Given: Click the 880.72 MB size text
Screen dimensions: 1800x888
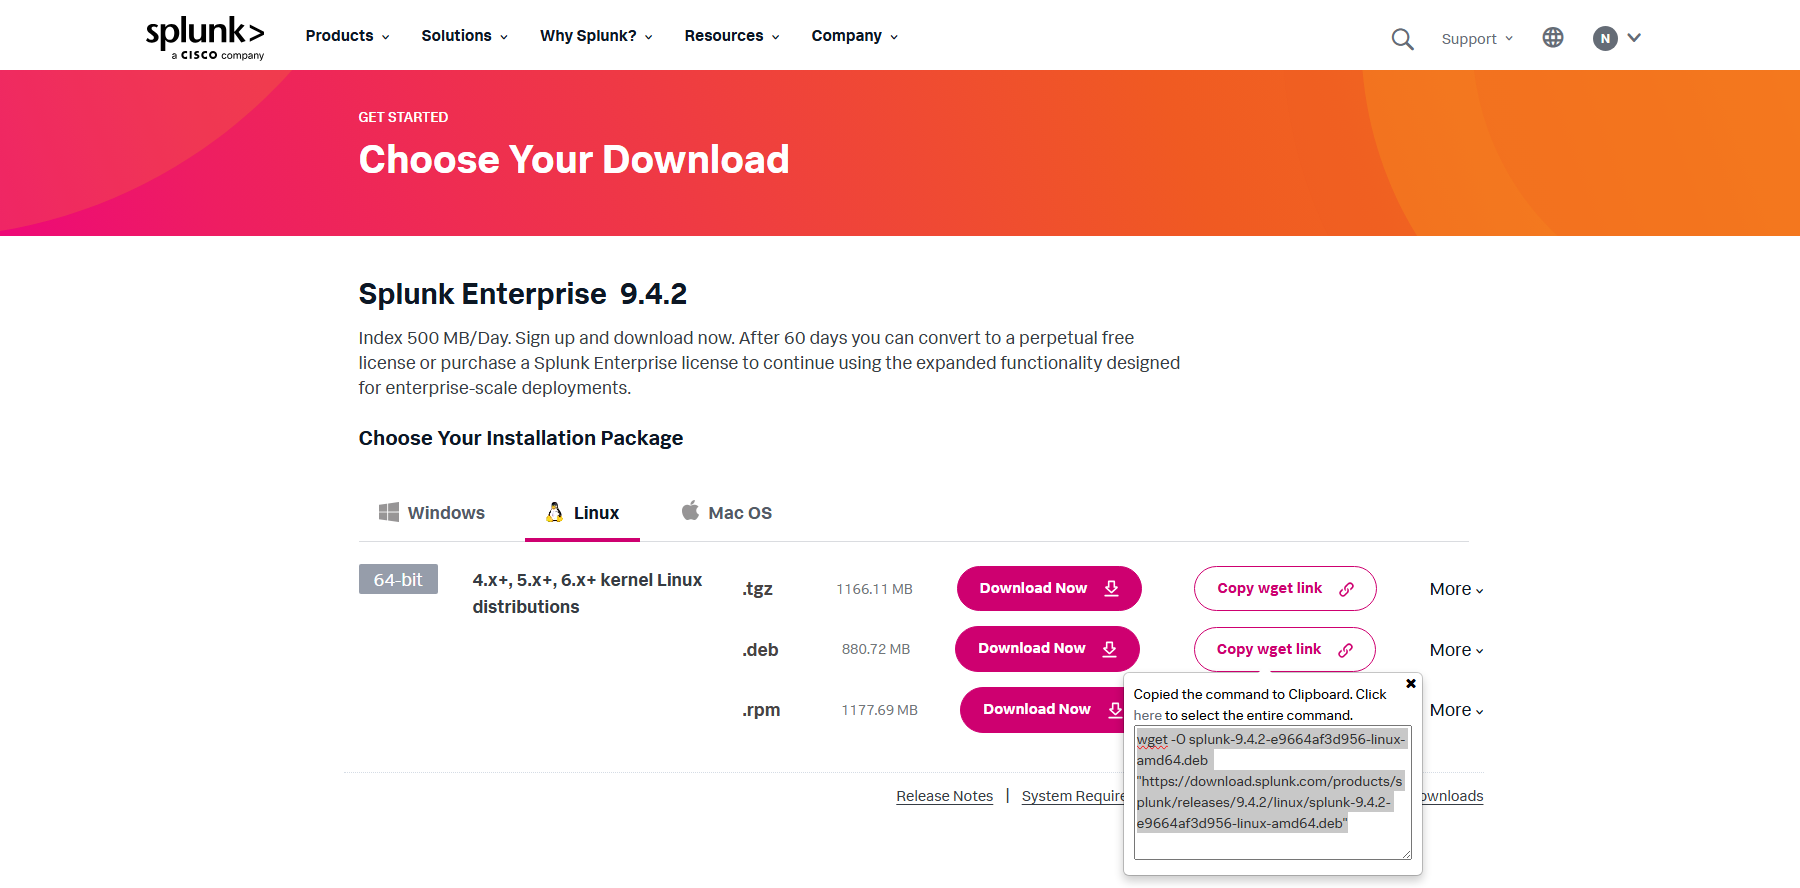Looking at the screenshot, I should pyautogui.click(x=875, y=649).
